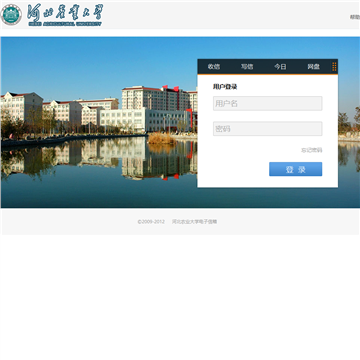Focus the 用户名 input field

(268, 103)
